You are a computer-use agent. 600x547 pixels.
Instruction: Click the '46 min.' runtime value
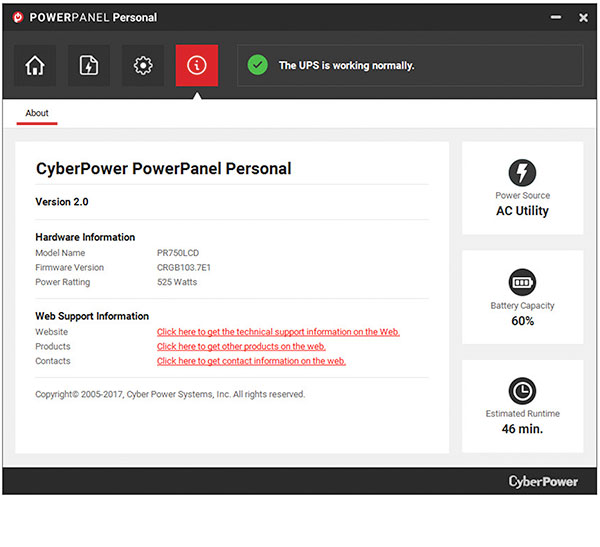click(522, 429)
